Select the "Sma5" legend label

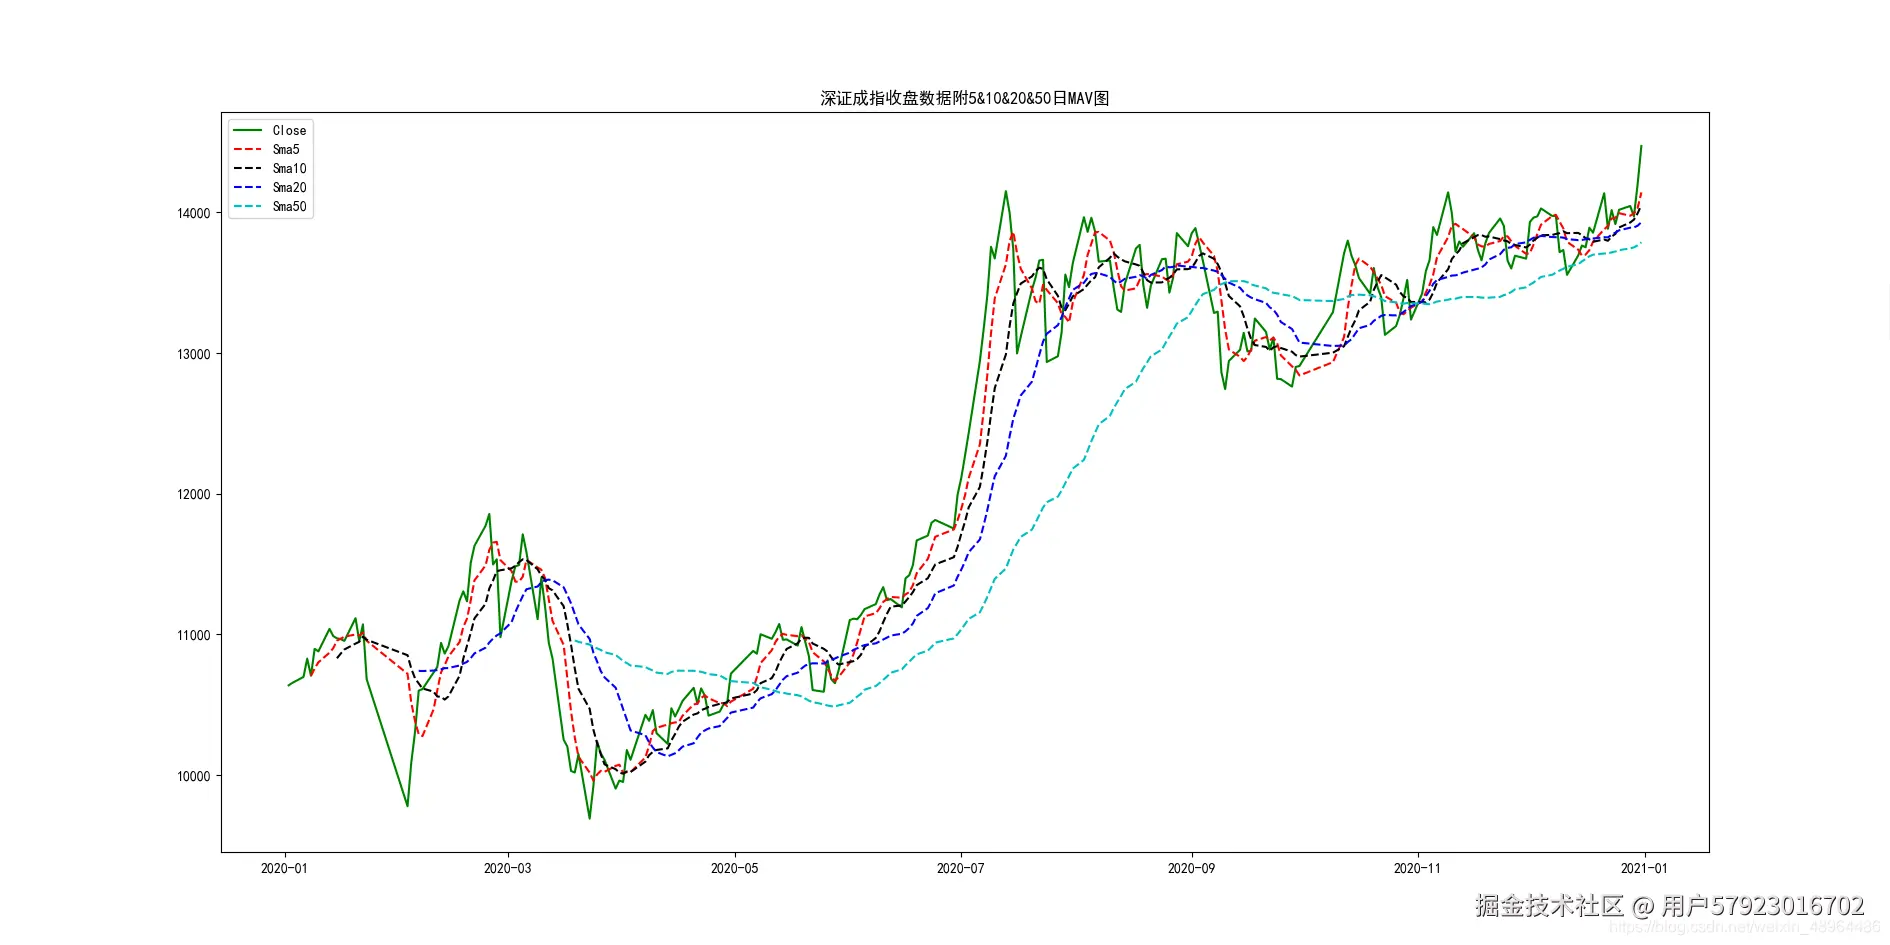[x=286, y=150]
